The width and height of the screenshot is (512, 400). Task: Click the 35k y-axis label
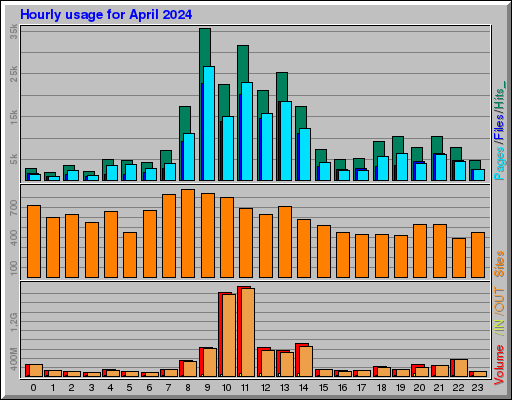click(x=14, y=32)
